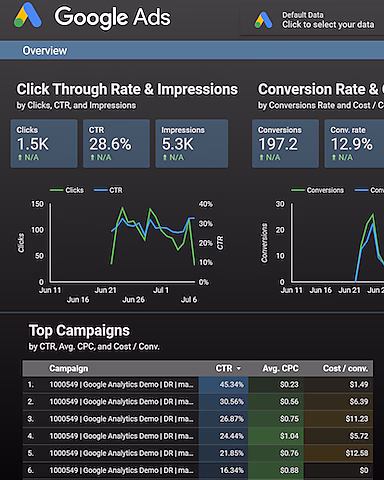Open the Default Data selector
Screen dimensions: 384x480
312,20
